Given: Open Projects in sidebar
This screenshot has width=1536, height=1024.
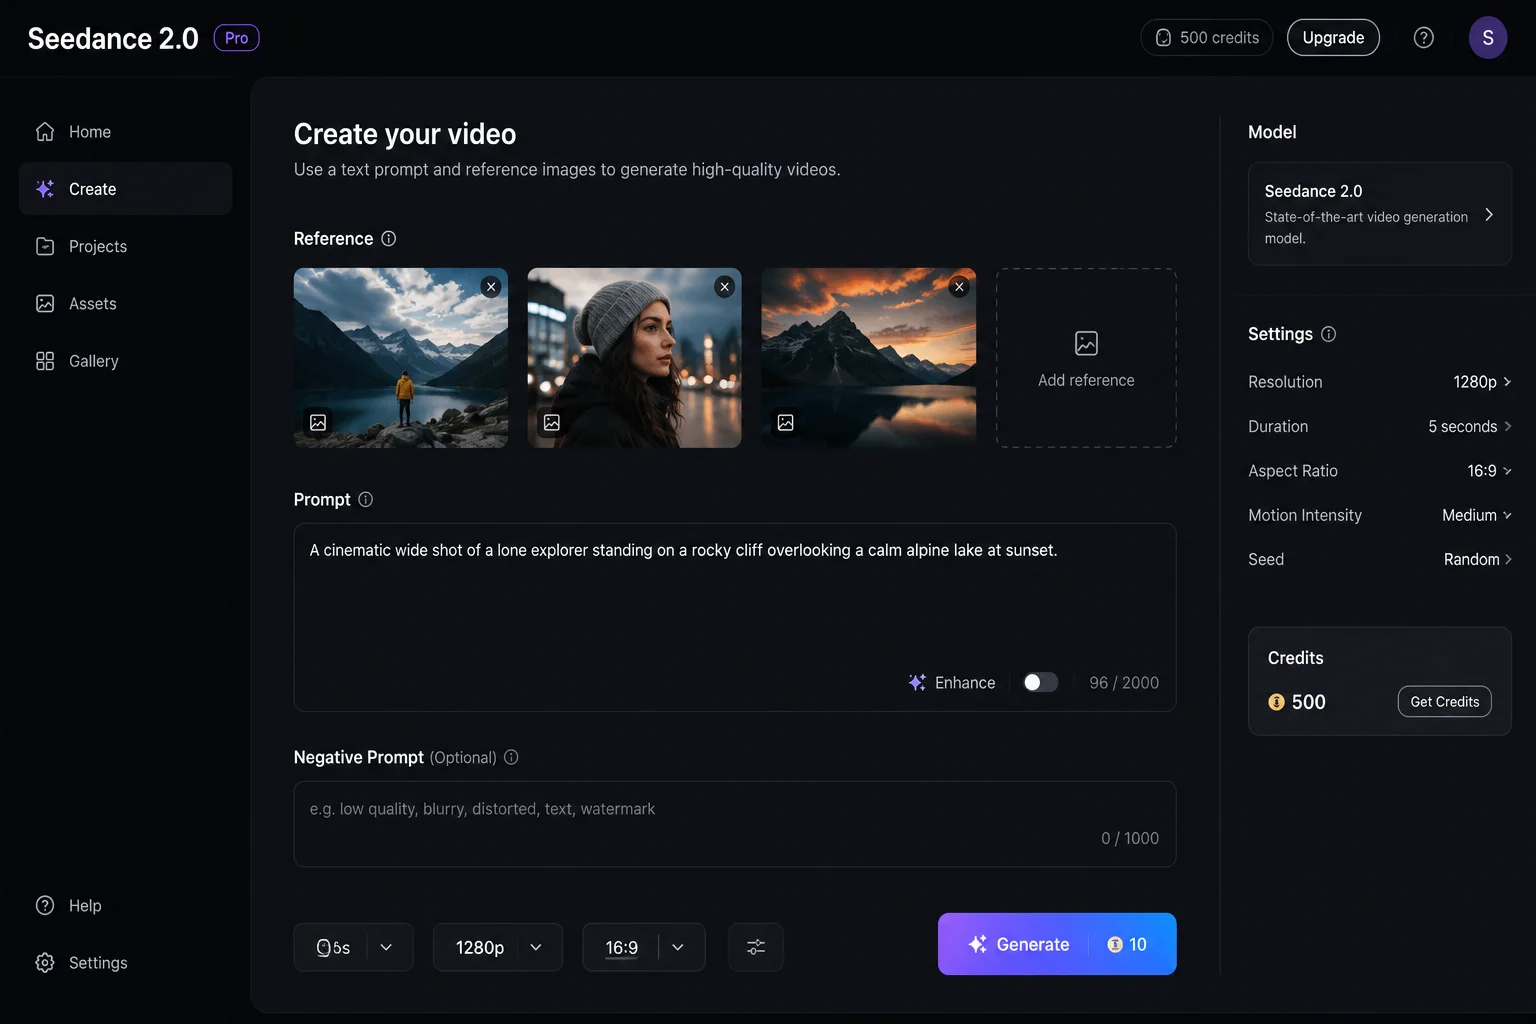Looking at the screenshot, I should (125, 247).
